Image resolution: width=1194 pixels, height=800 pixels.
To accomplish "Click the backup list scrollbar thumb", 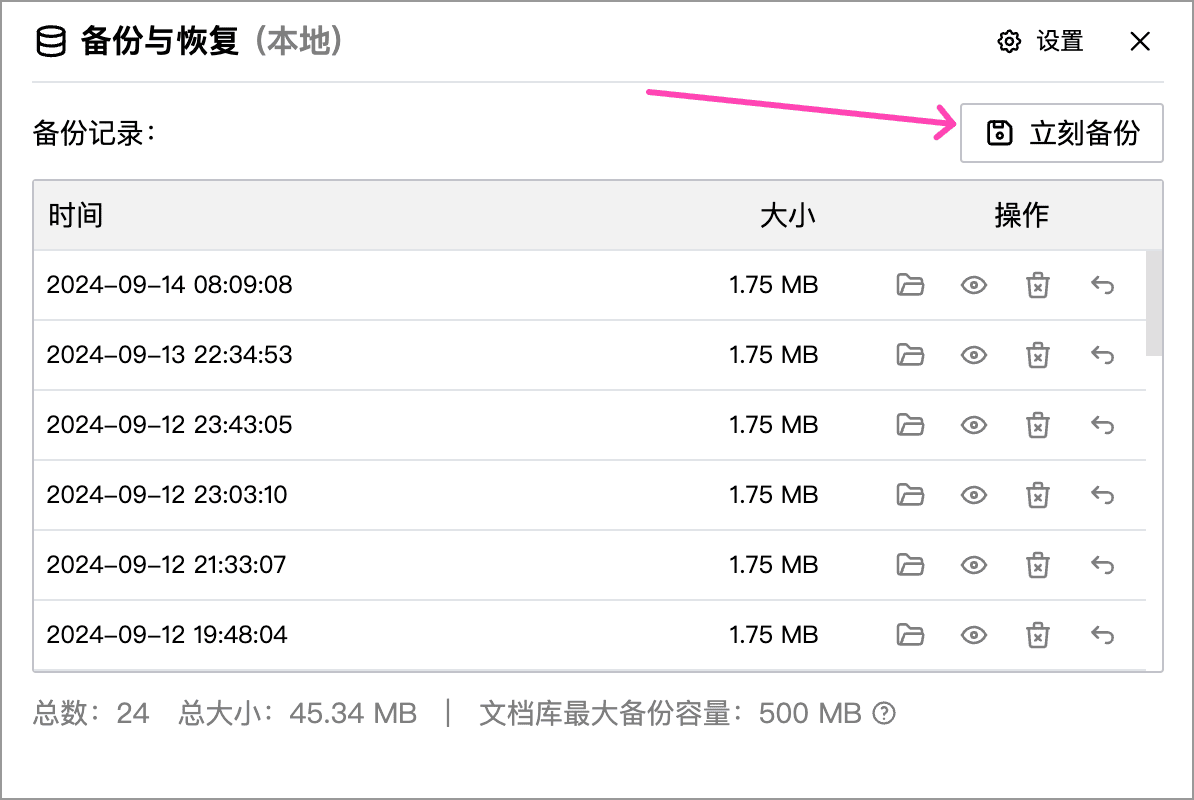I will [x=1154, y=303].
